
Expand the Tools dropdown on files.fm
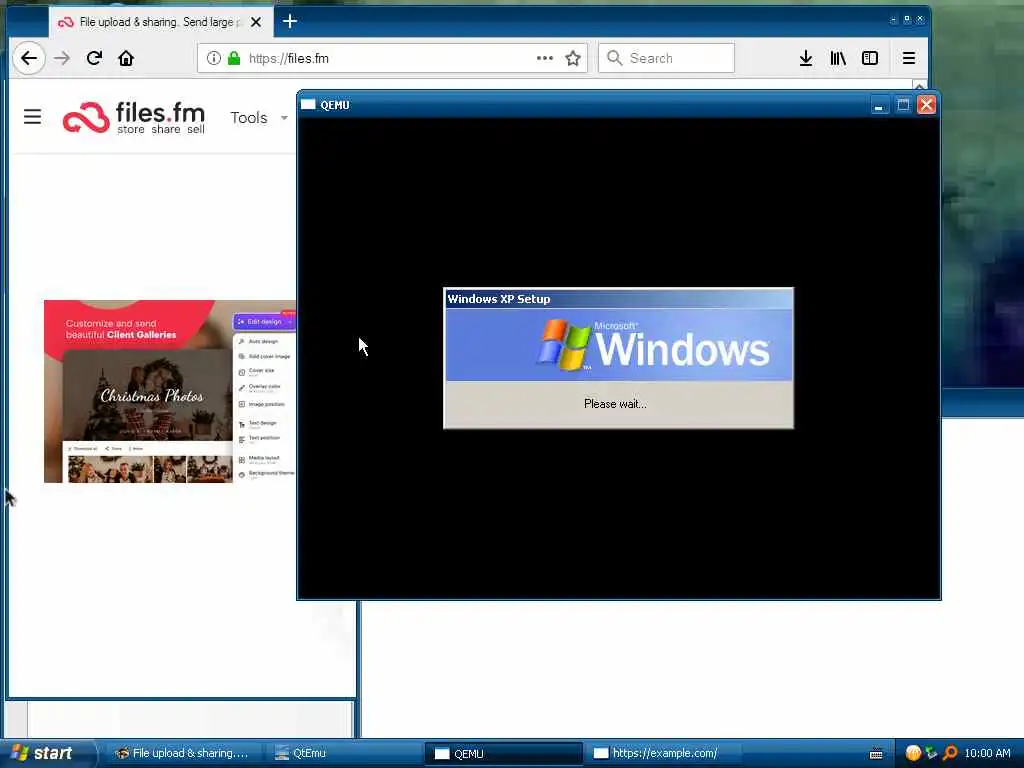point(259,118)
